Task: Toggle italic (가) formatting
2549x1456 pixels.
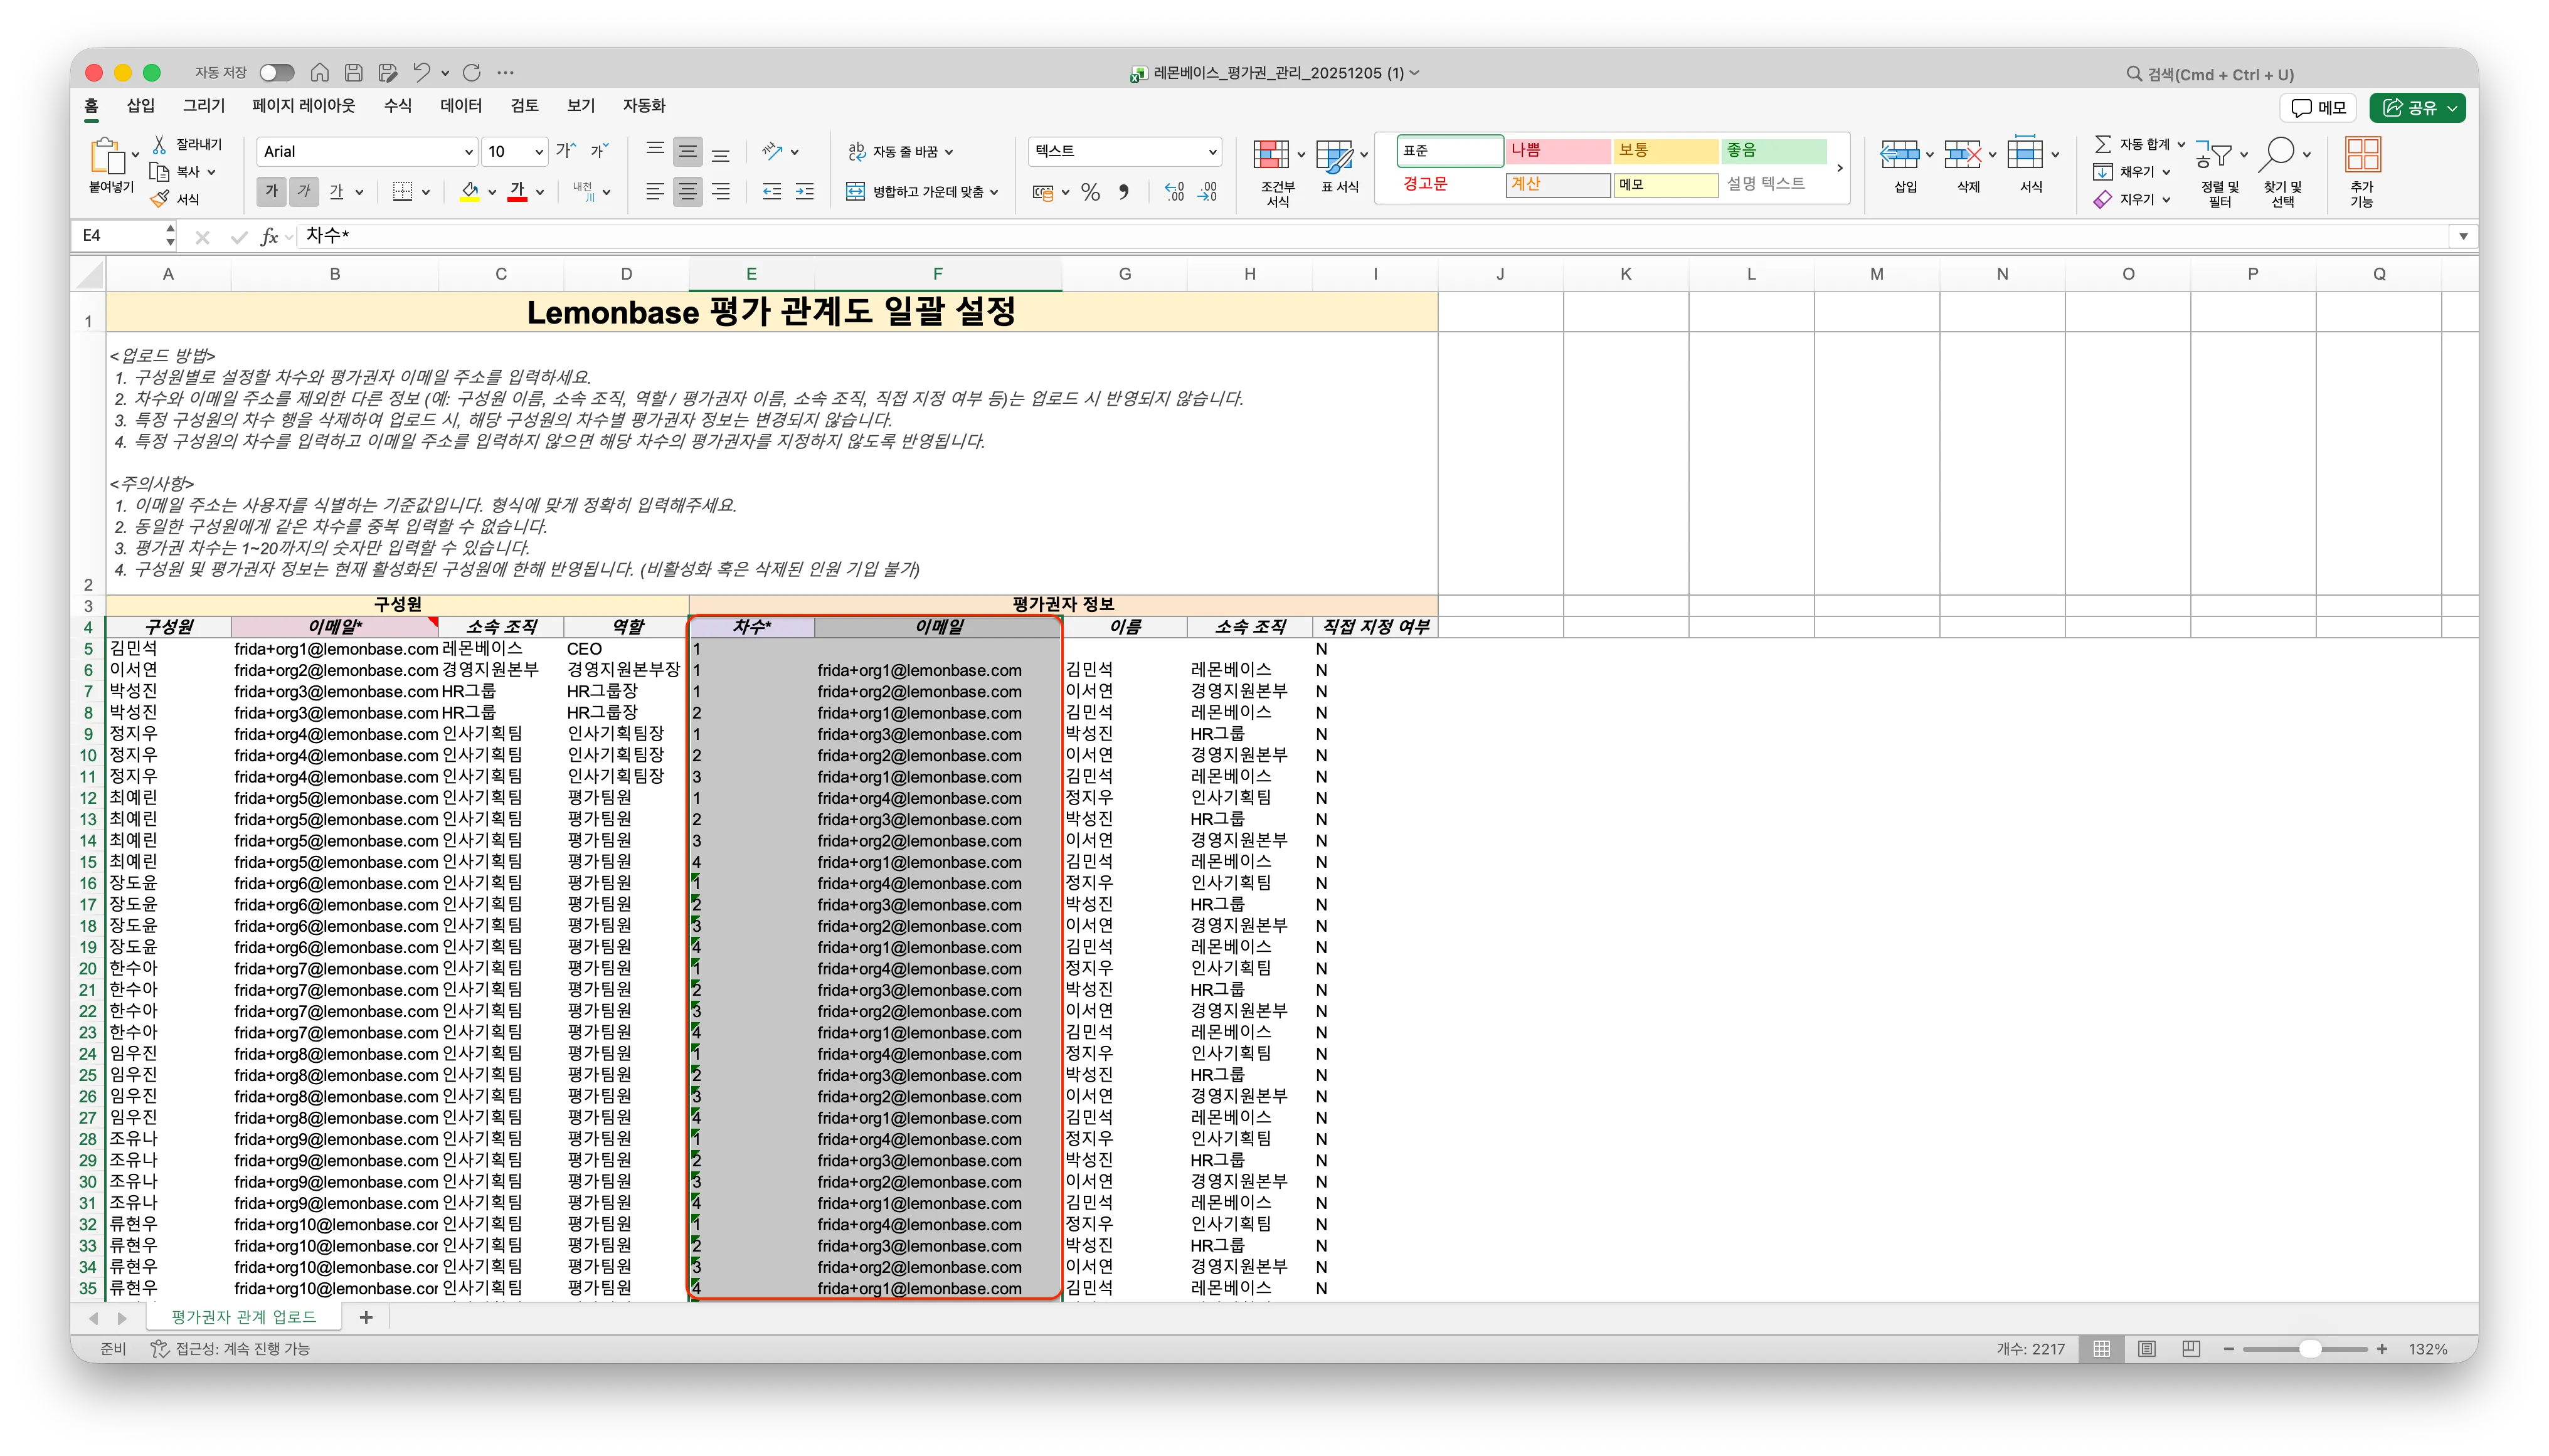Action: click(x=304, y=191)
